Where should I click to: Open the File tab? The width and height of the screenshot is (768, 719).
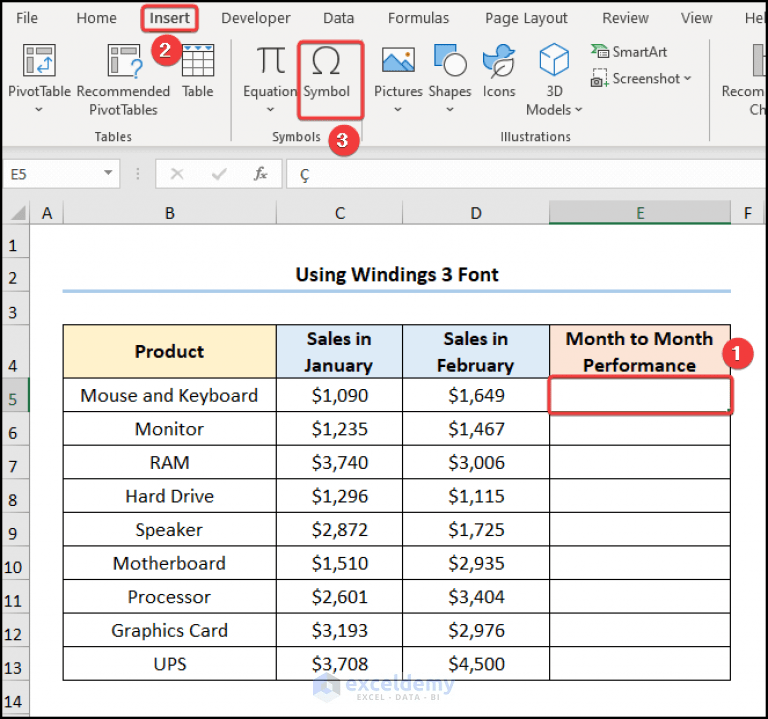[27, 18]
